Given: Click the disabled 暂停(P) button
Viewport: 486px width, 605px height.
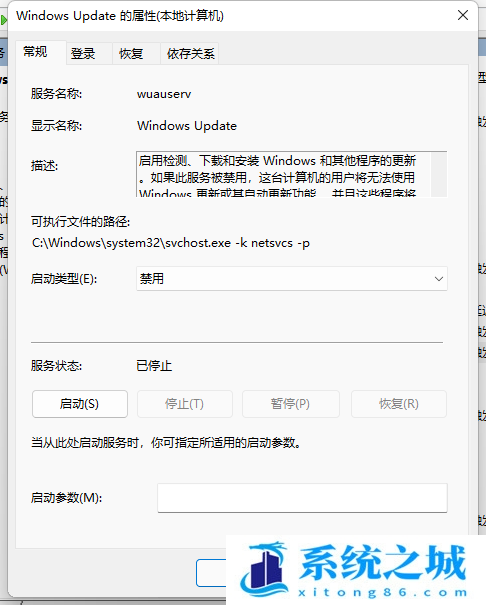Looking at the screenshot, I should 290,404.
